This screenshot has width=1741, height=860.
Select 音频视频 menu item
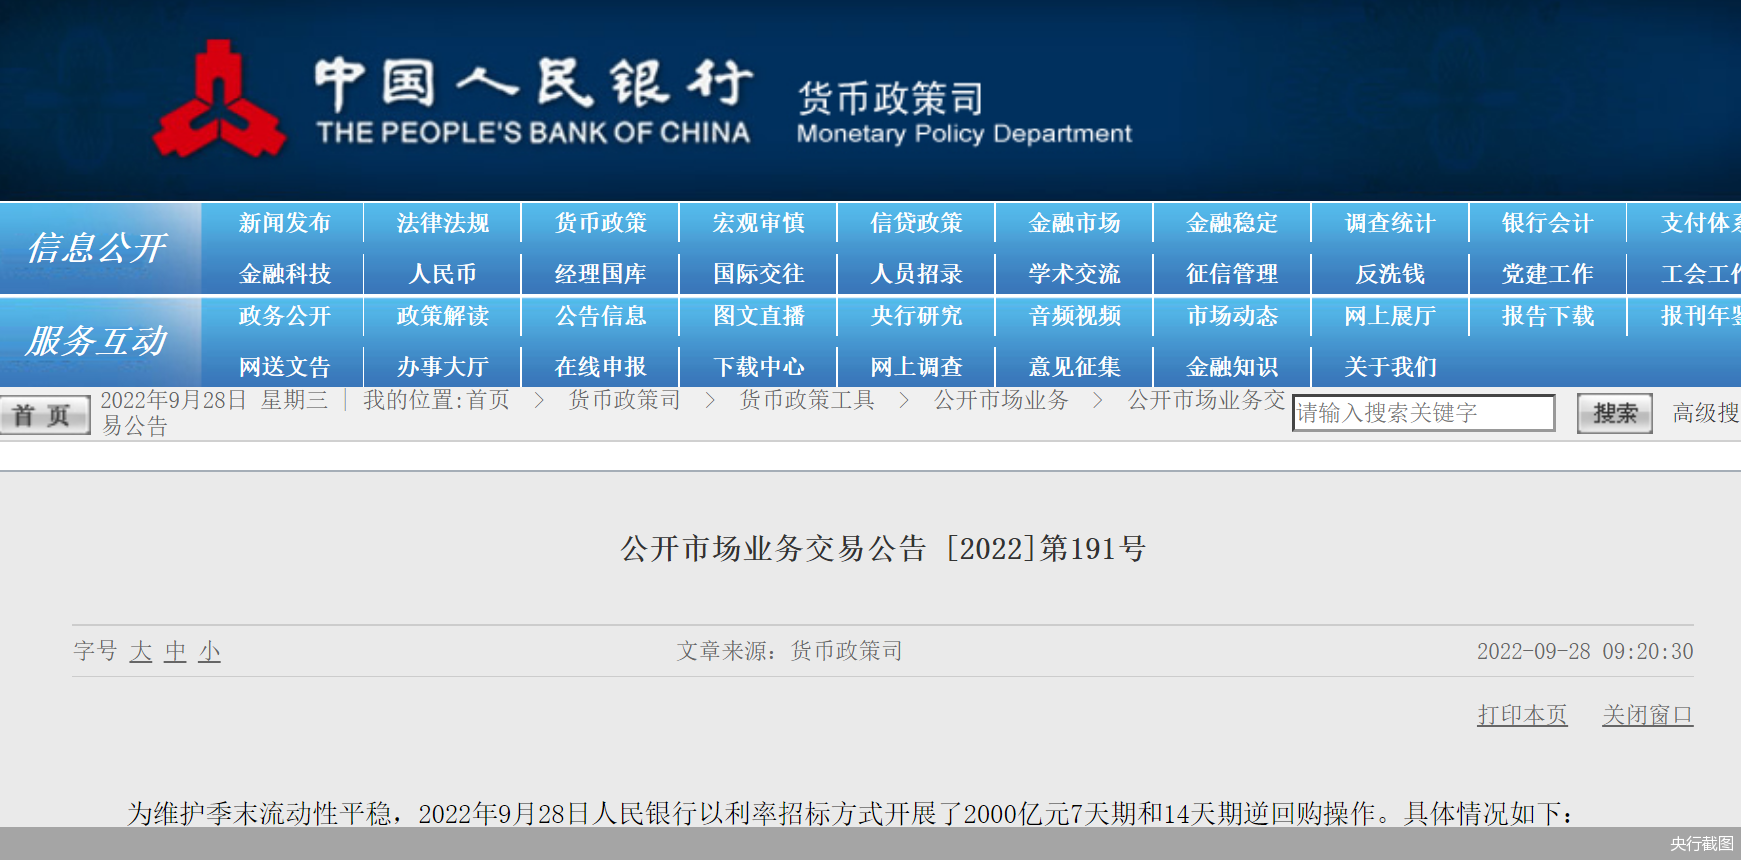click(x=1074, y=316)
